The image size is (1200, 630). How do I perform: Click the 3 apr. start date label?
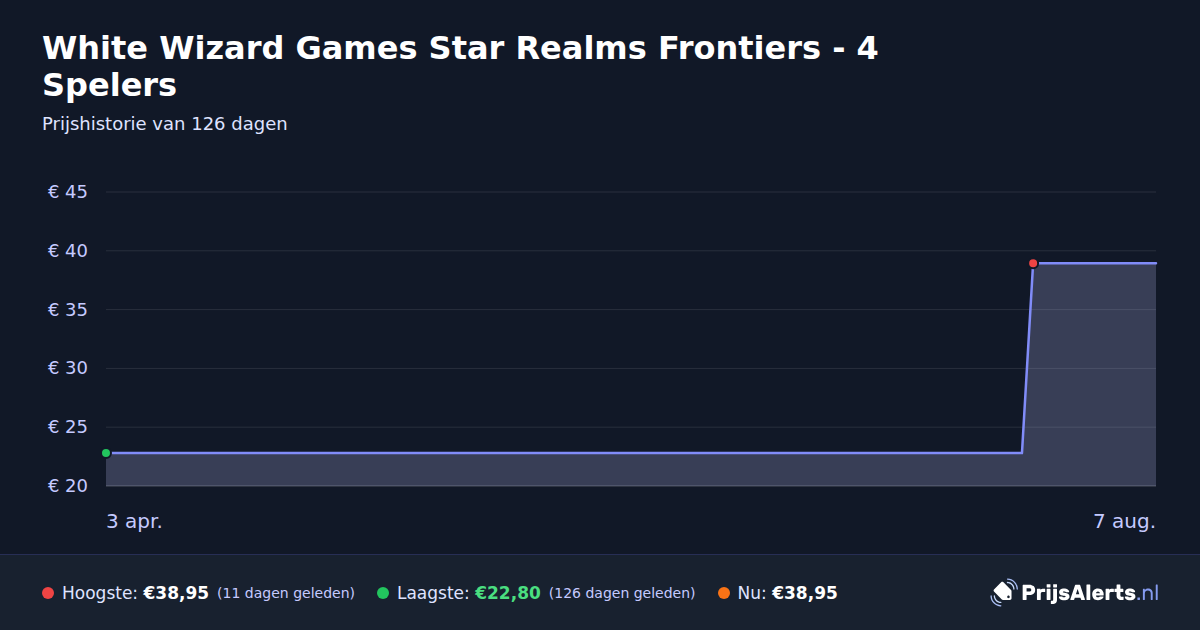134,521
